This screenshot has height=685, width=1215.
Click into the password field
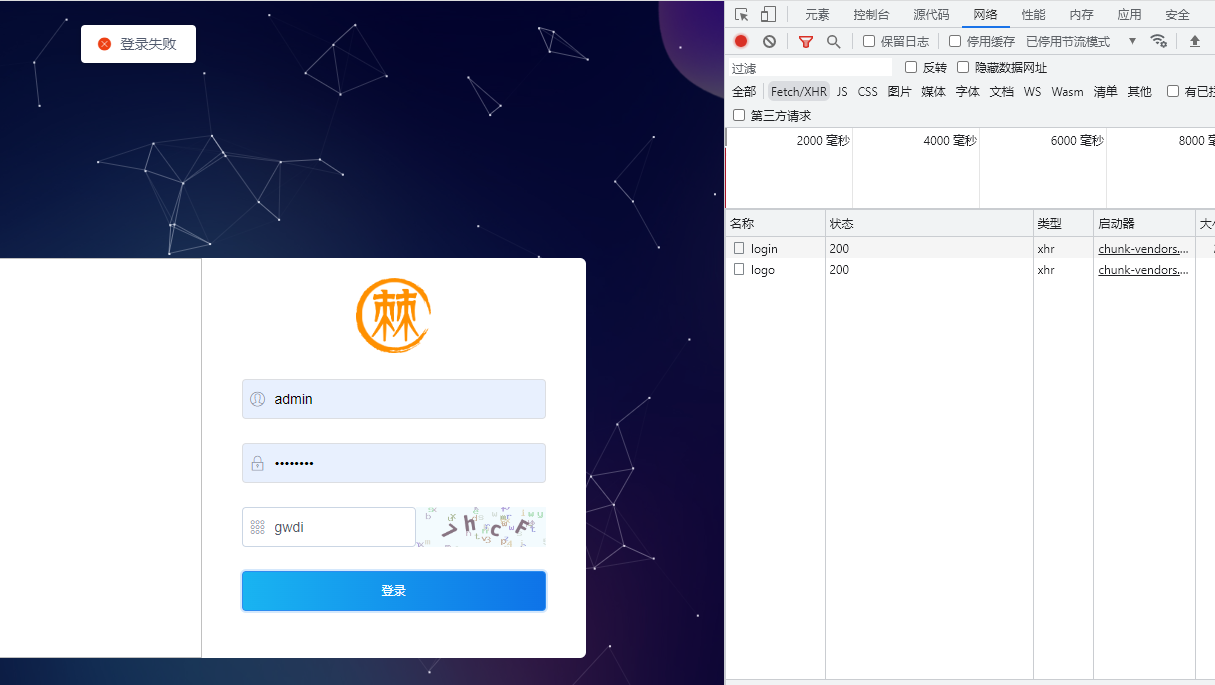[394, 463]
